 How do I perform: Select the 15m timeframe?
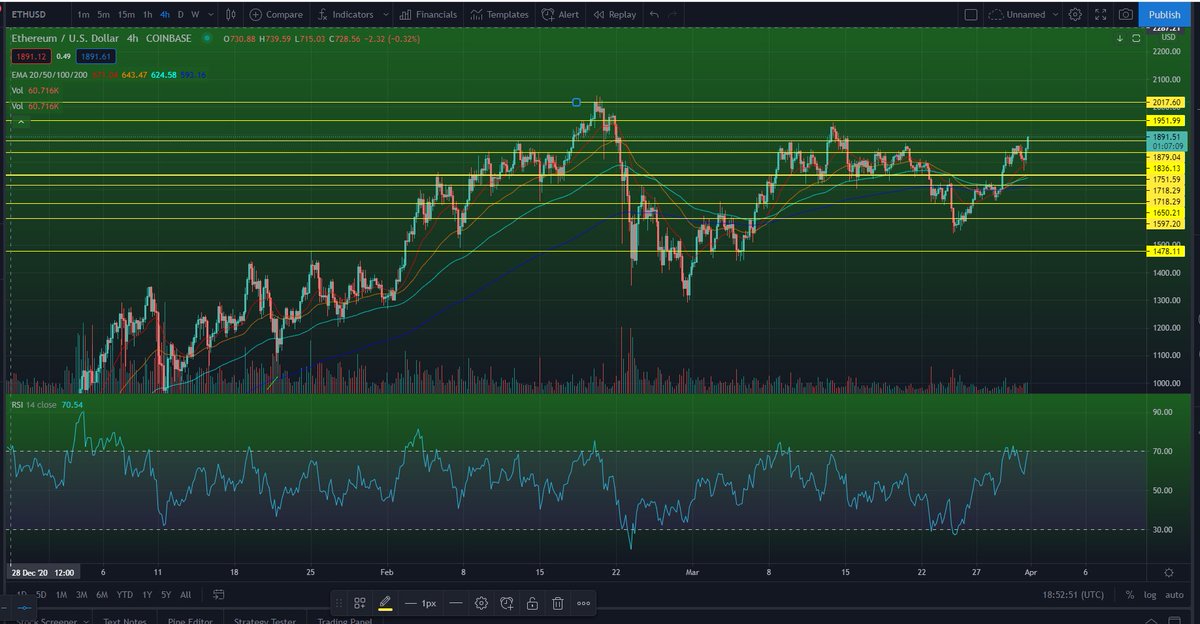coord(127,15)
